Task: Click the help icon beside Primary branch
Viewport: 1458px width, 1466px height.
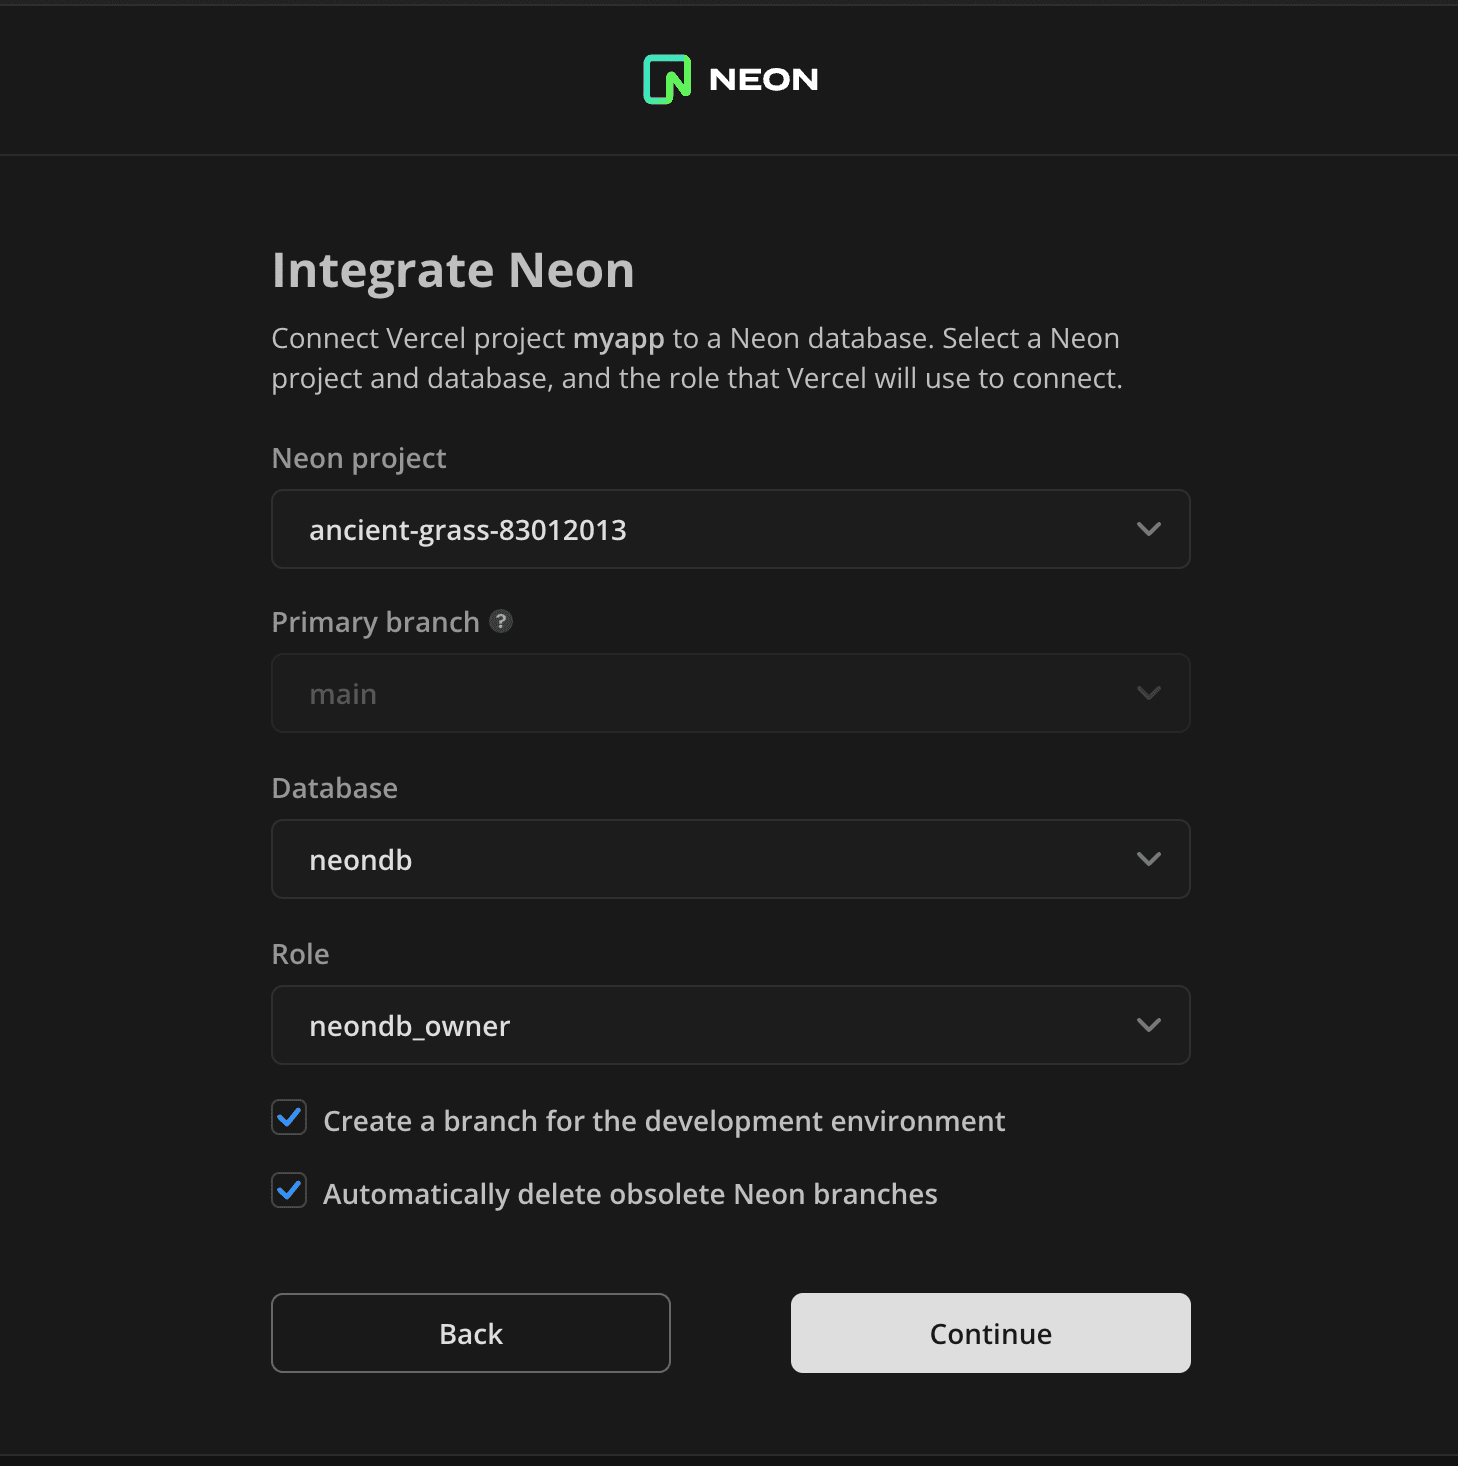Action: pos(502,621)
